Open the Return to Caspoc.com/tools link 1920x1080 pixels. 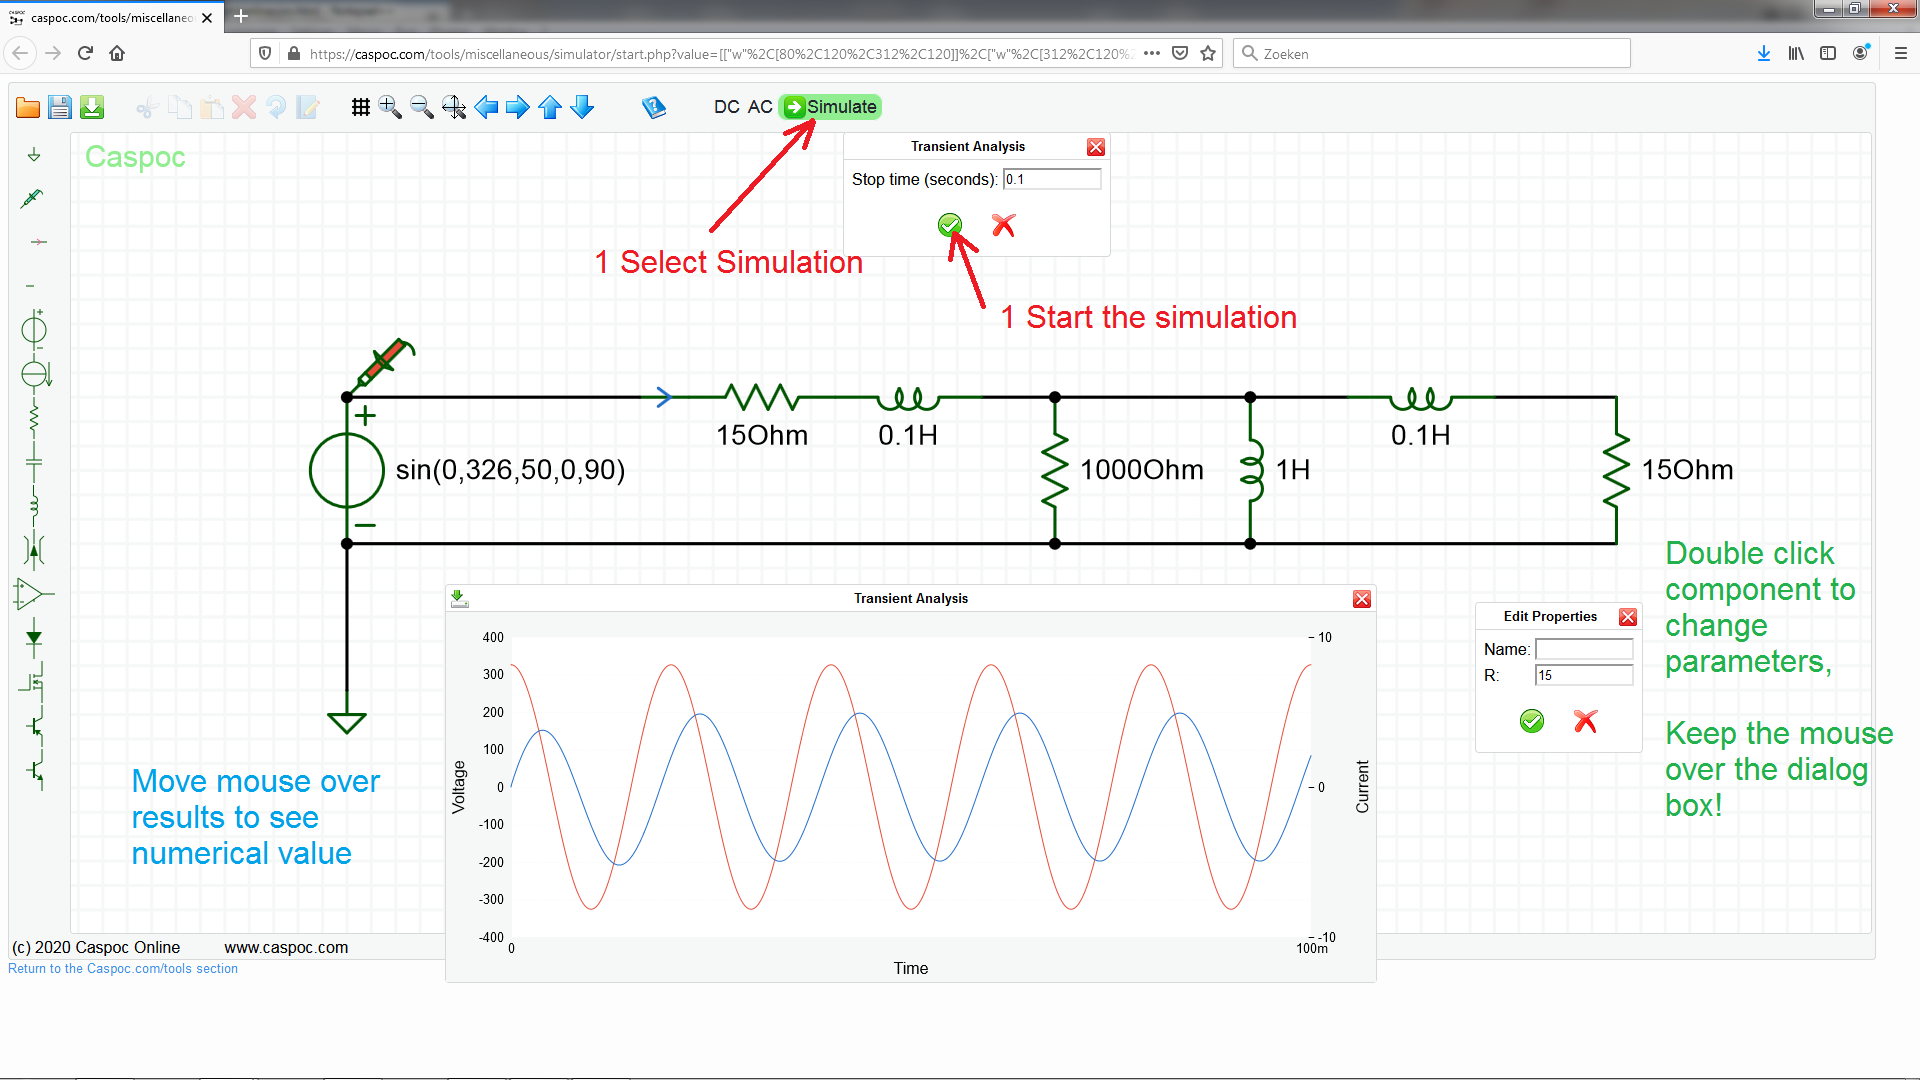[123, 969]
